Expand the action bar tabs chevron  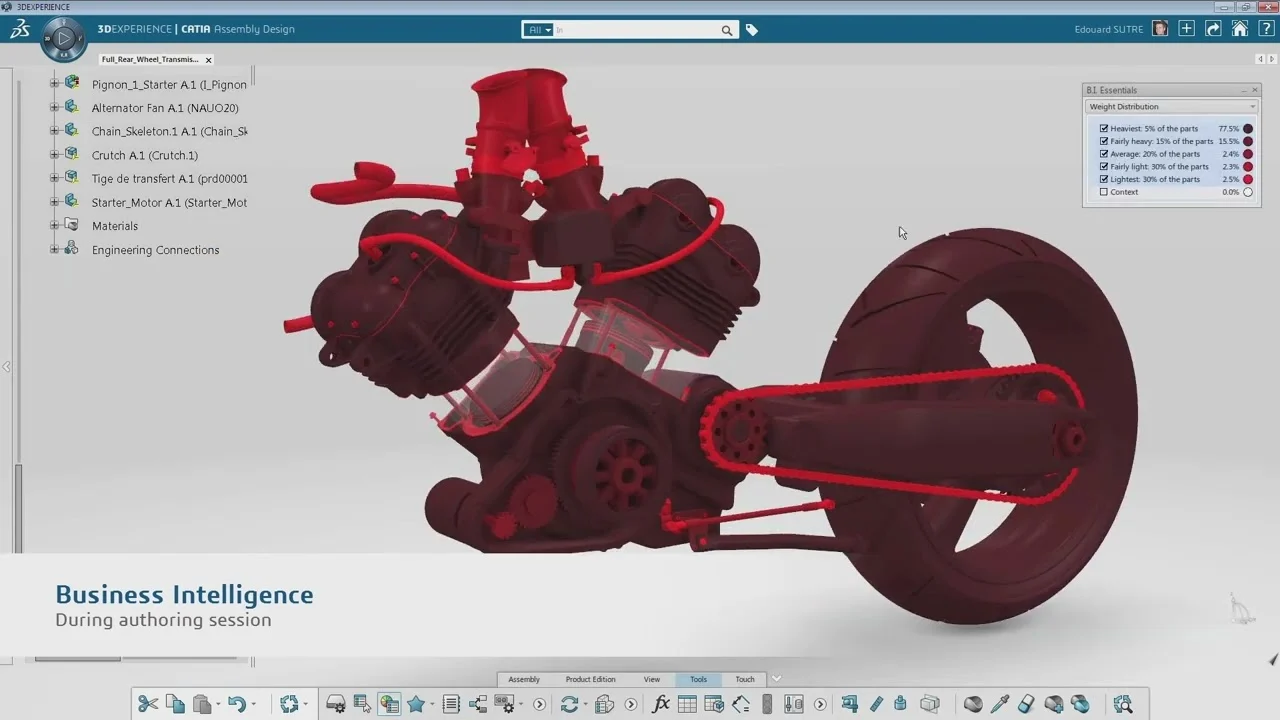(x=776, y=679)
